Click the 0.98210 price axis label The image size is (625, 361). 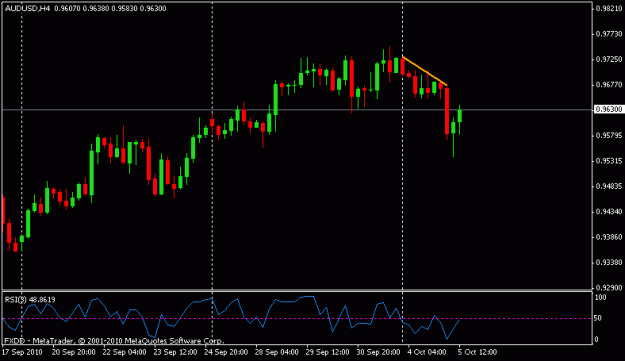pyautogui.click(x=609, y=8)
